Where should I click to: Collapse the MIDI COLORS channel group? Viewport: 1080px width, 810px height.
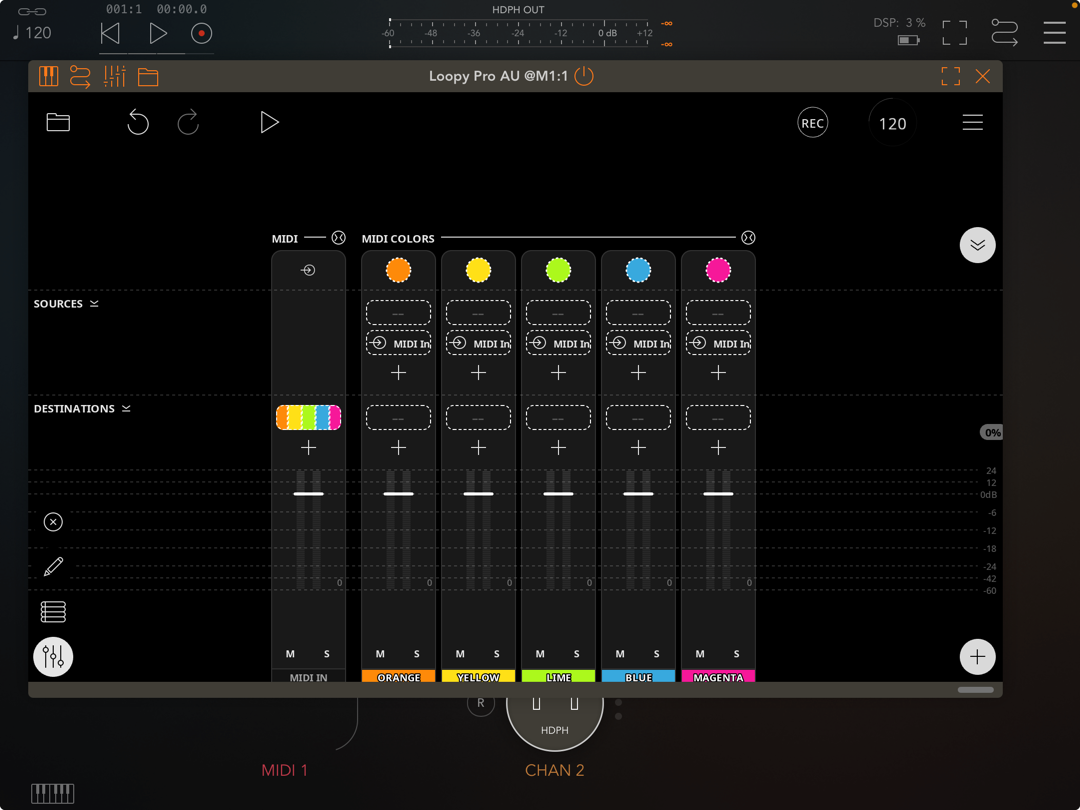[x=748, y=238]
